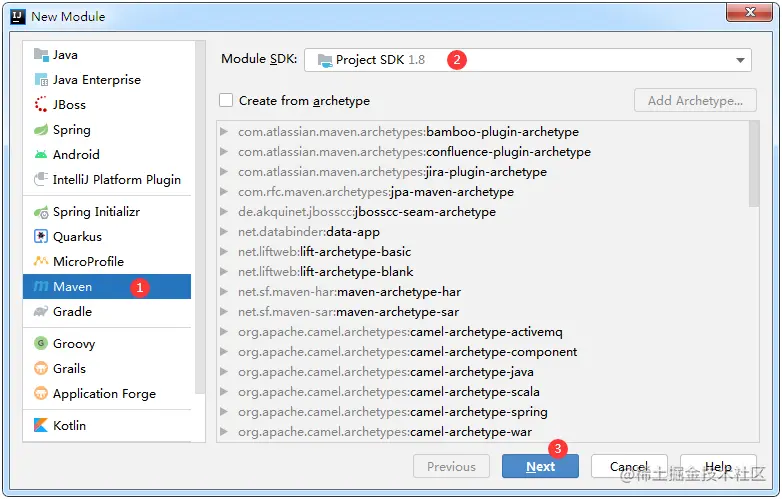782x499 pixels.
Task: Click the Project SDK folder icon
Action: [325, 60]
